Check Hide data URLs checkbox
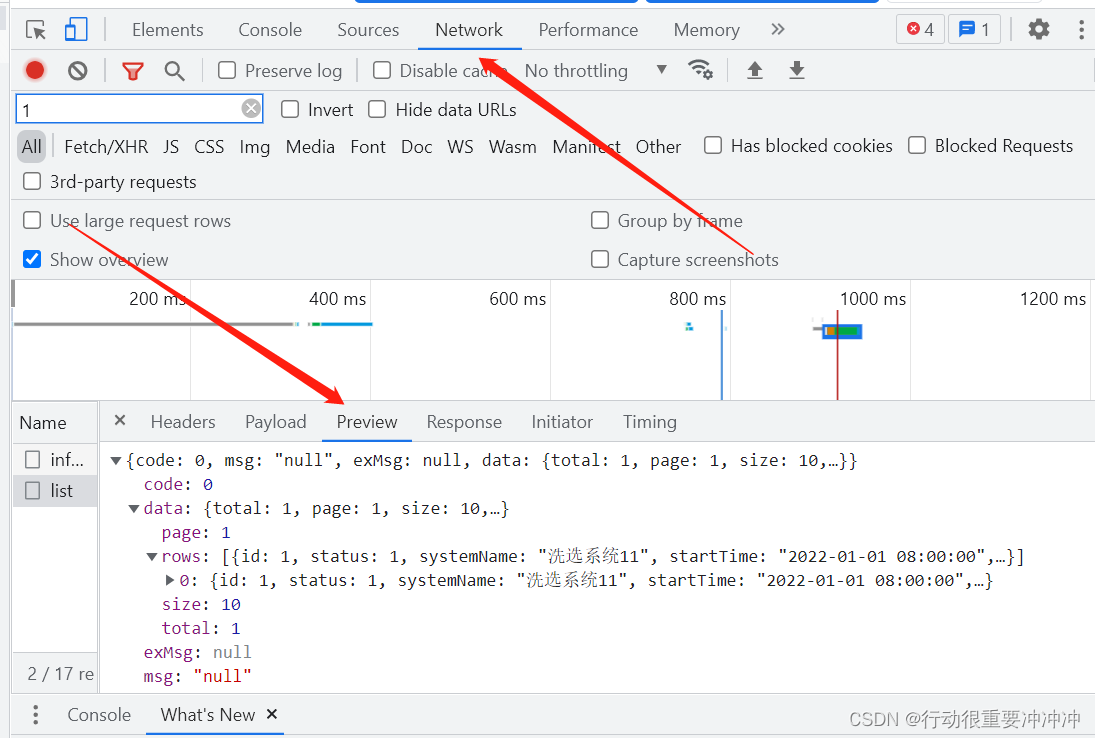Screen dimensions: 1095x738 coord(377,110)
